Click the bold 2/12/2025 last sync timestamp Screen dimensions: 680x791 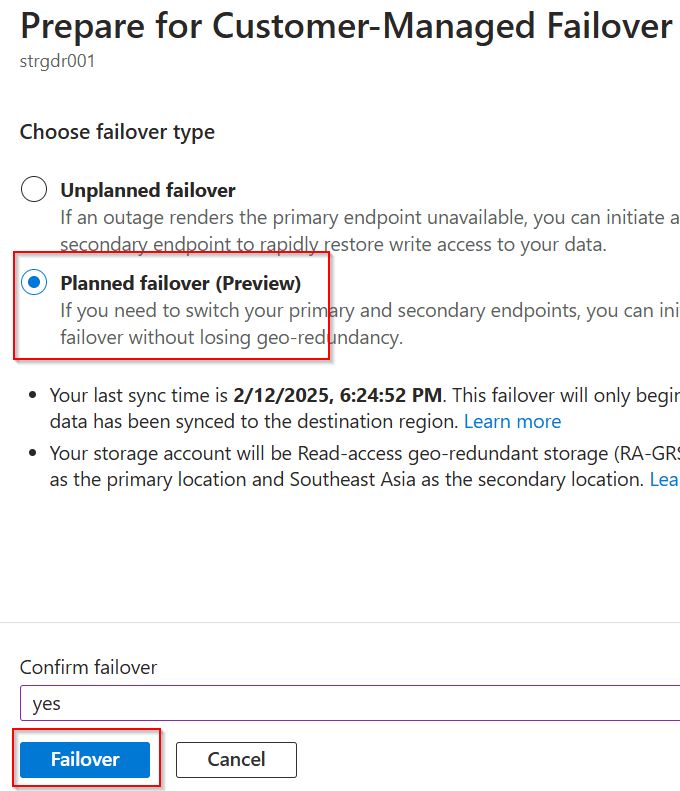[338, 395]
